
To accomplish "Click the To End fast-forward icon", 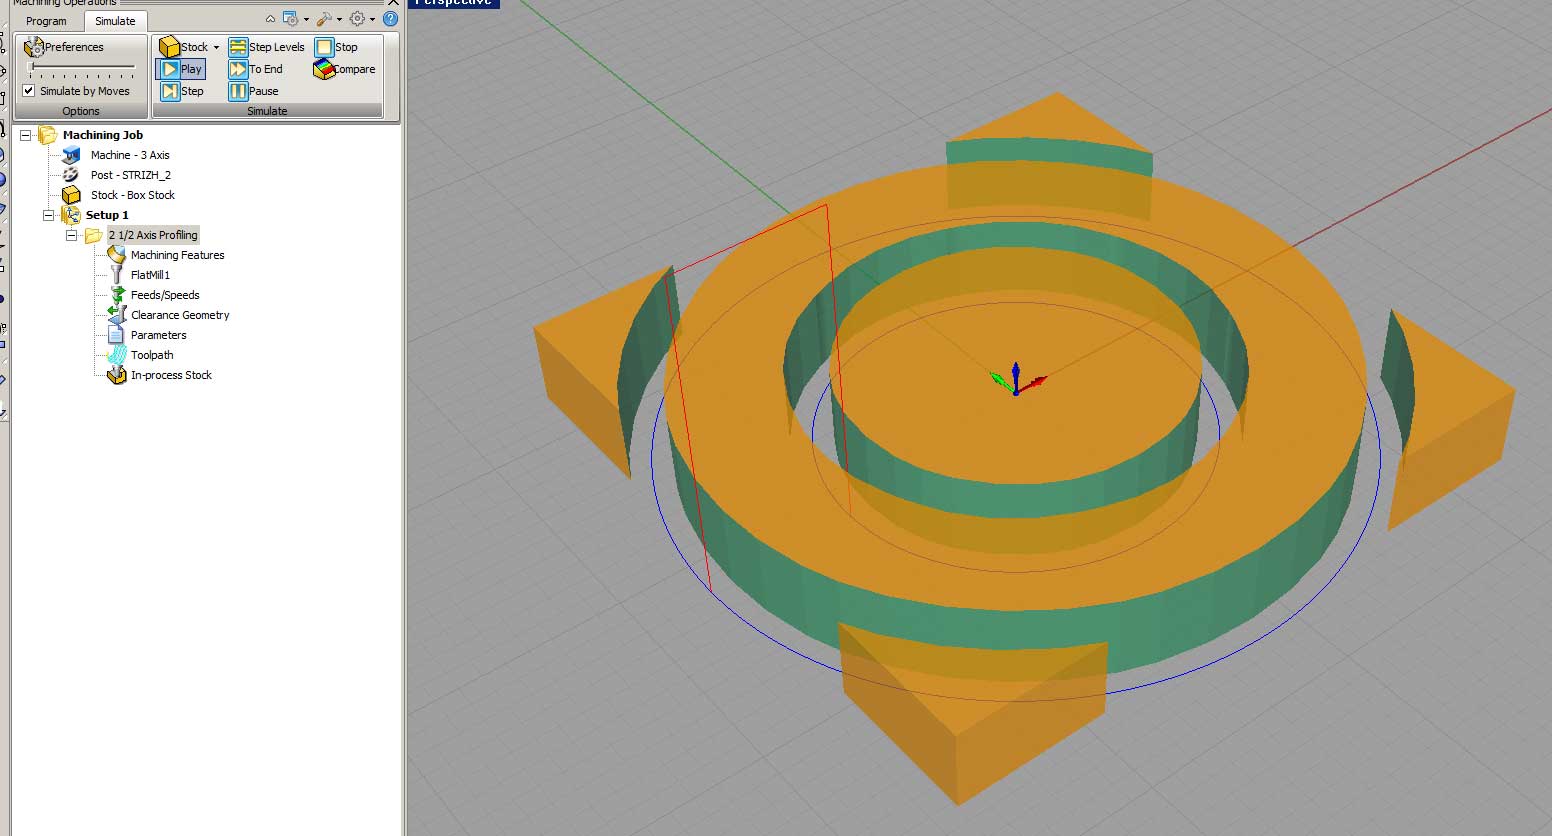I will [238, 69].
